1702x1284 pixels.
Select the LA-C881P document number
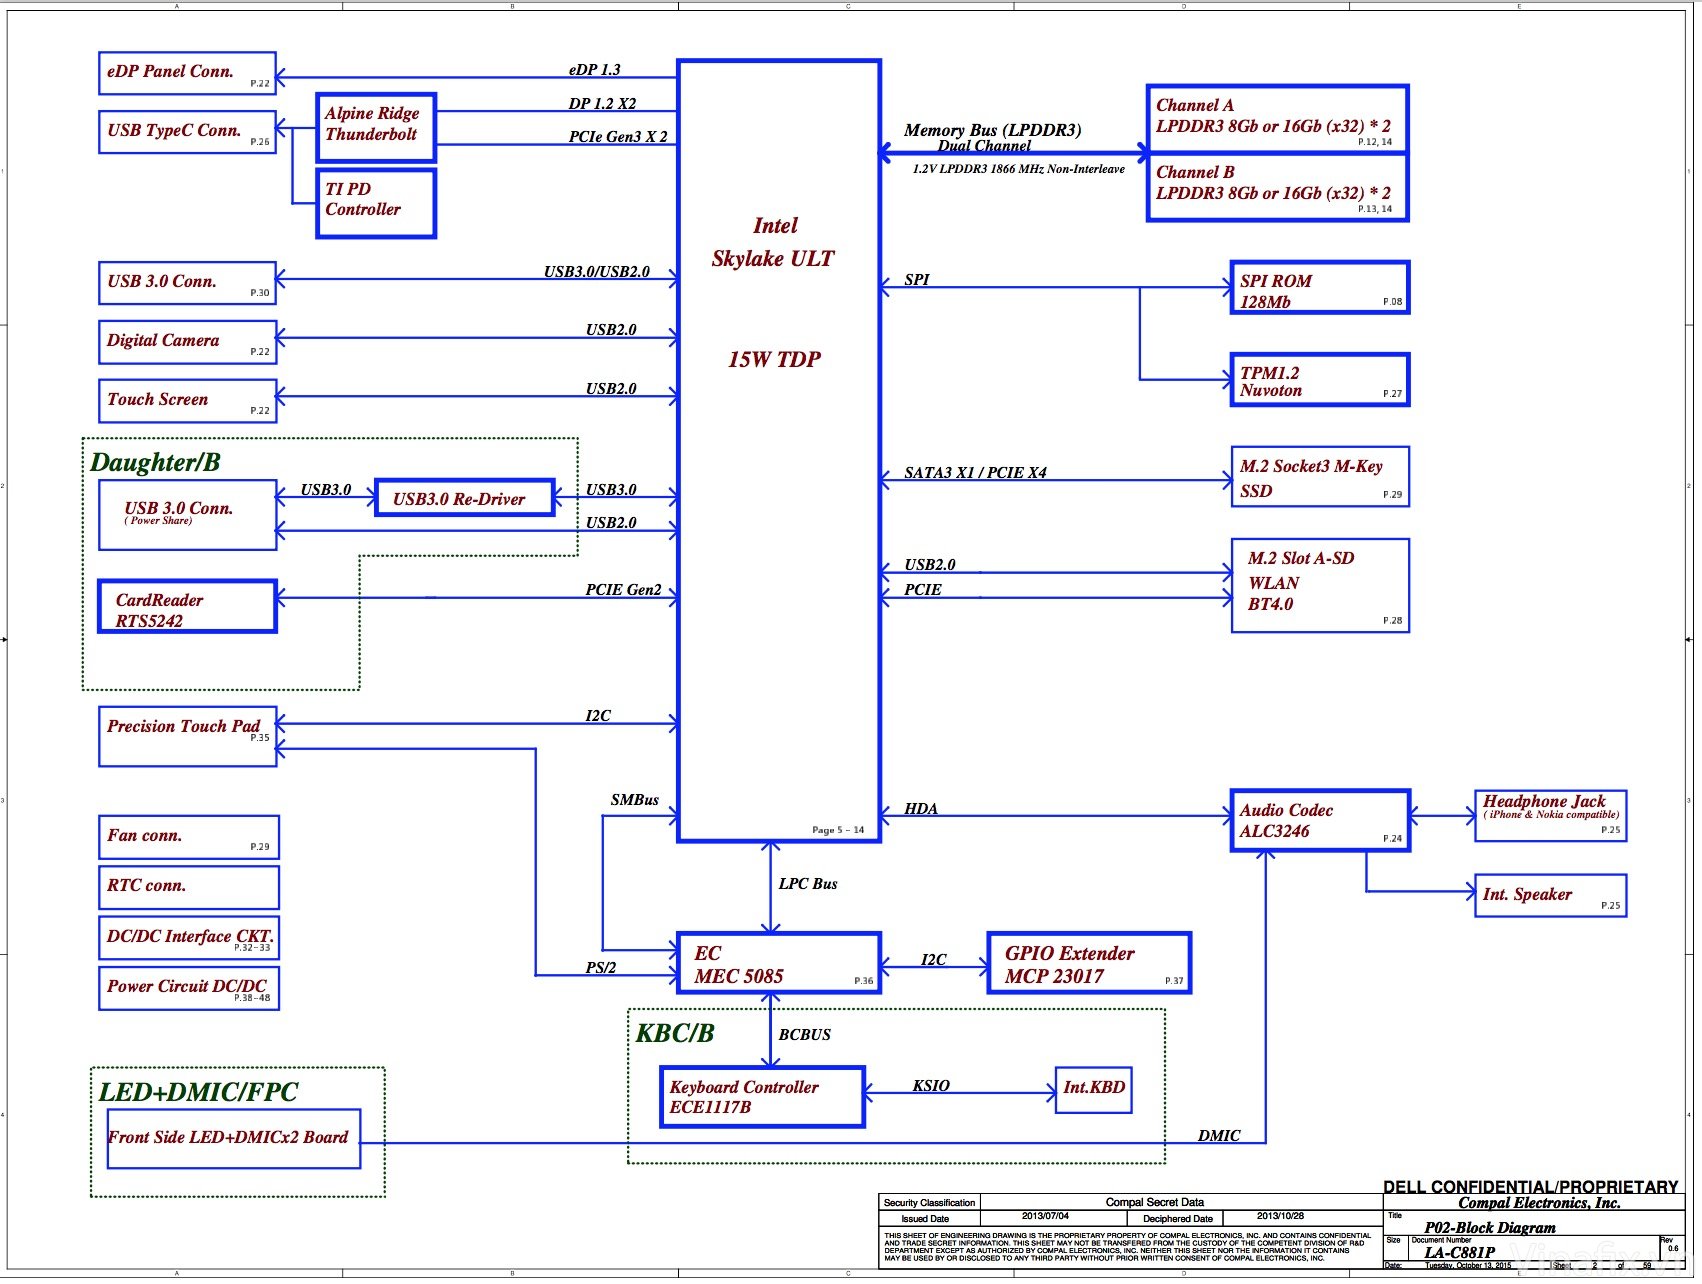(1460, 1252)
